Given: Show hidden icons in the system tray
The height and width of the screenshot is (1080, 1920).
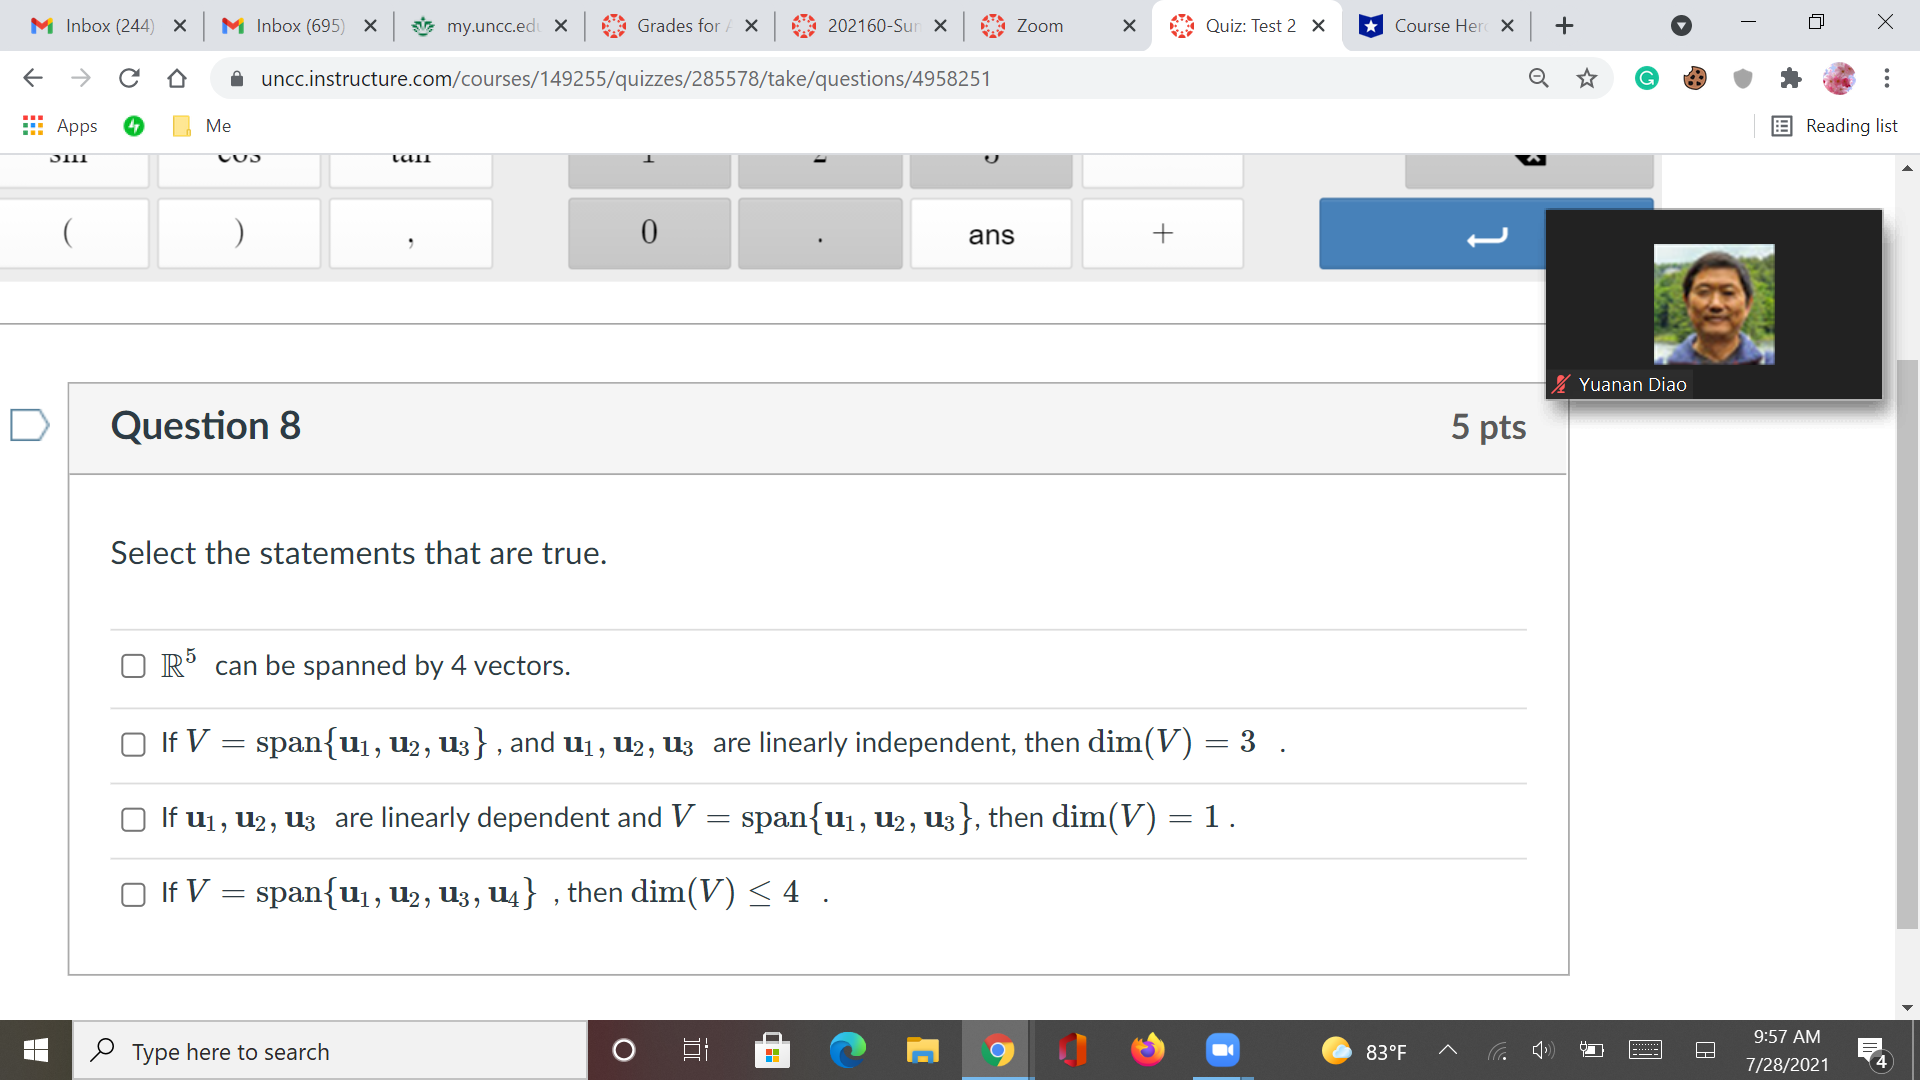Looking at the screenshot, I should pos(1447,1050).
